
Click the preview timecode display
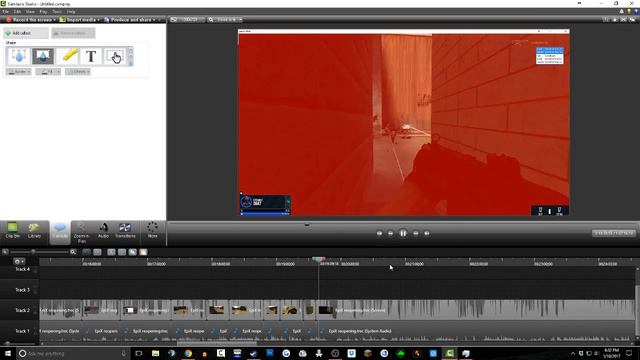tap(614, 233)
